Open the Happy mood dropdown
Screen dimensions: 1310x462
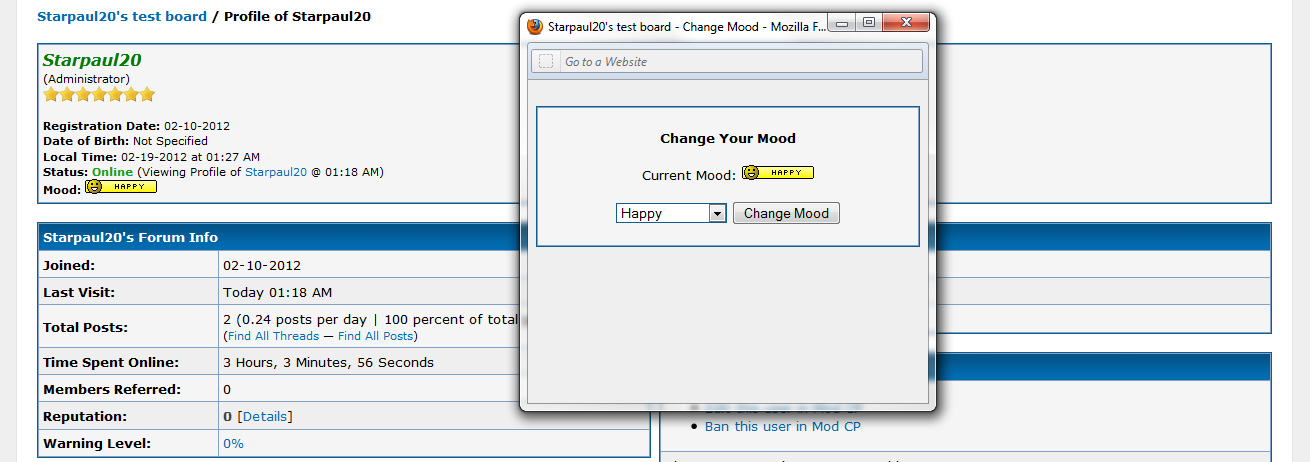[671, 213]
